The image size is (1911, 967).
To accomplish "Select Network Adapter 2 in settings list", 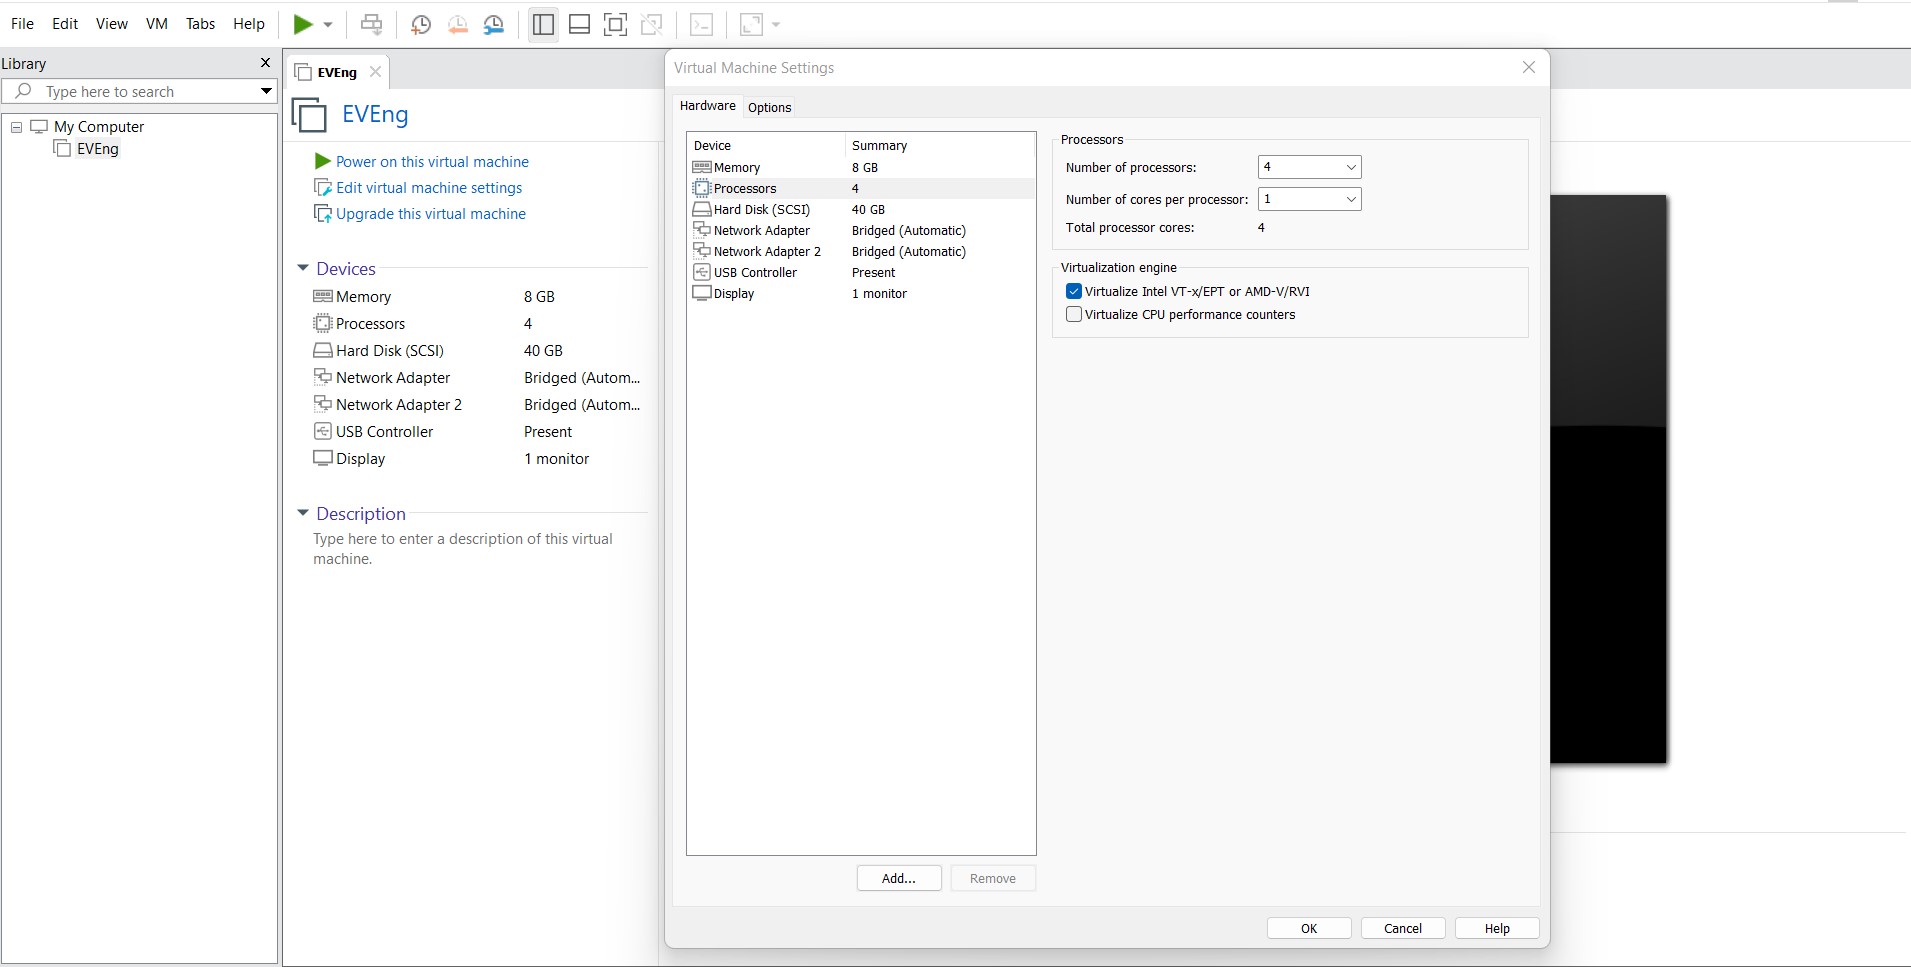I will 861,251.
